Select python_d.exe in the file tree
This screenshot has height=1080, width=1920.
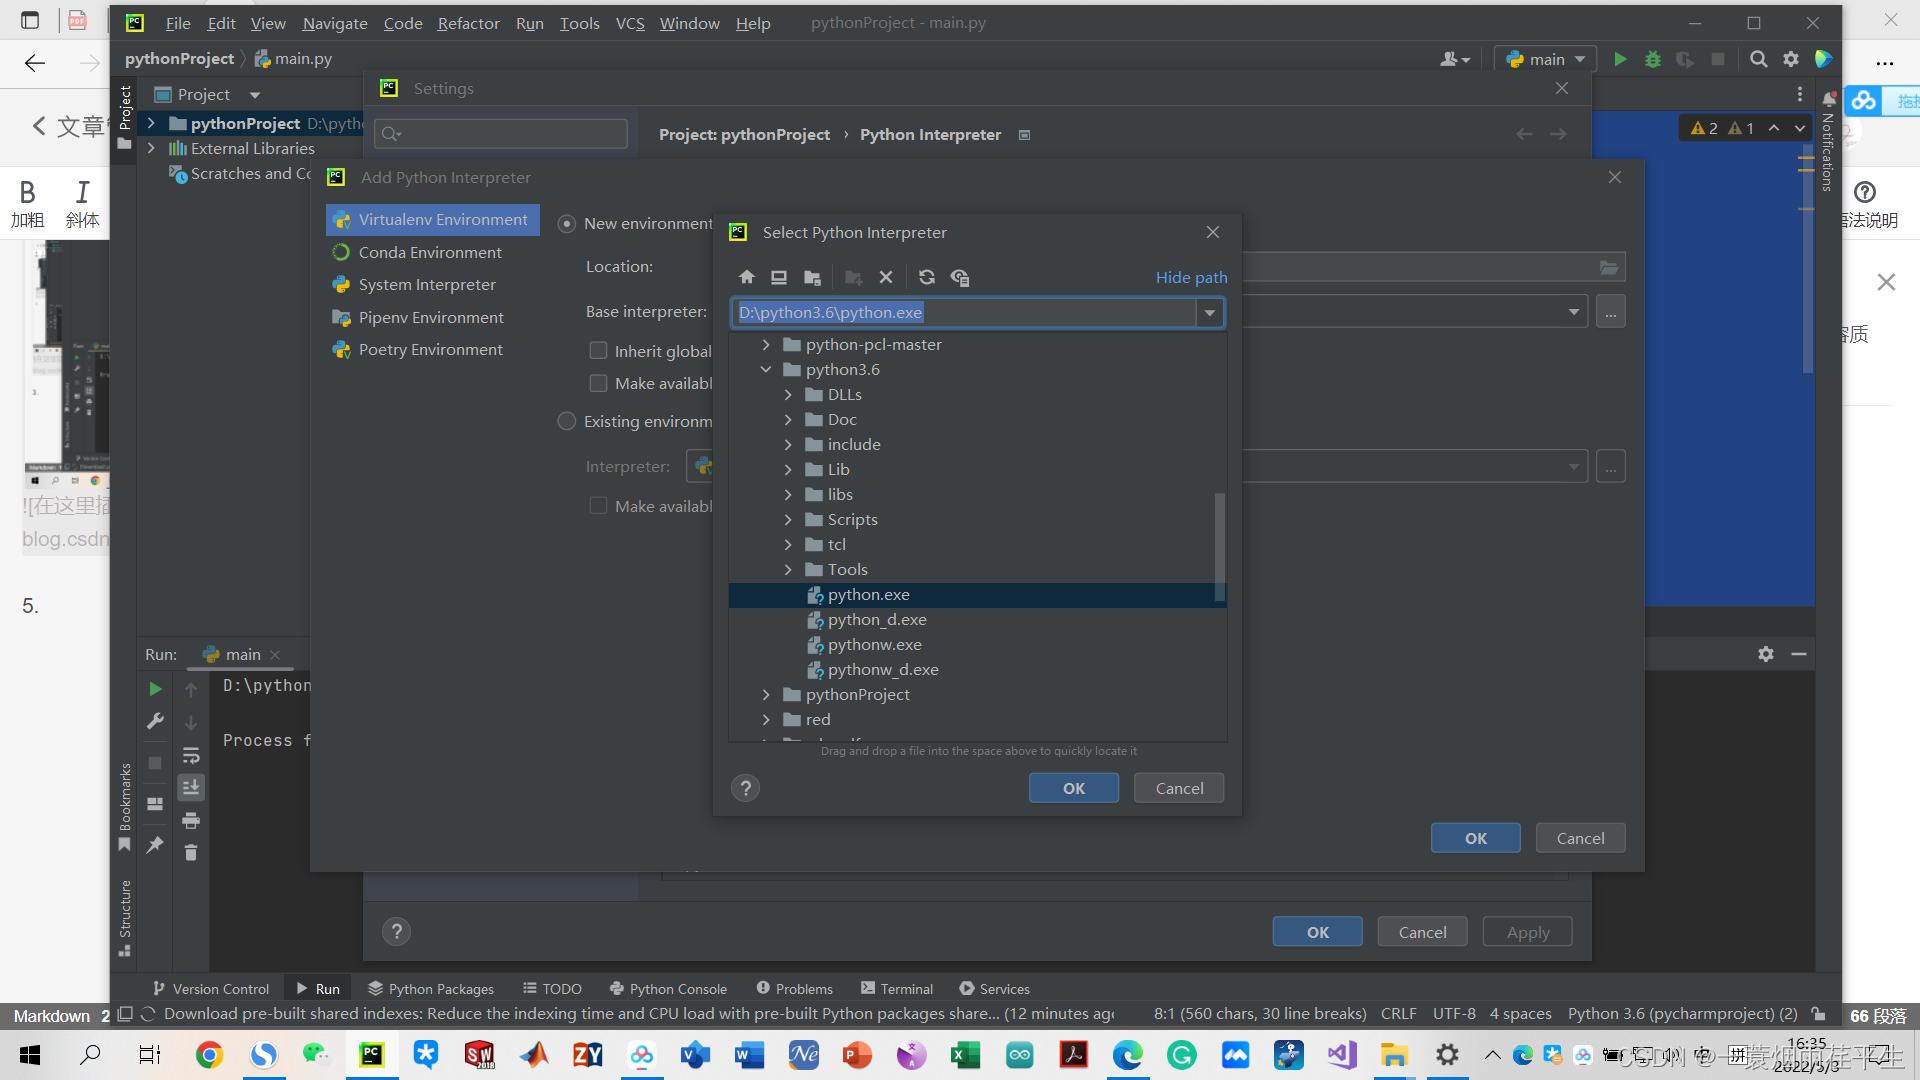click(x=876, y=620)
